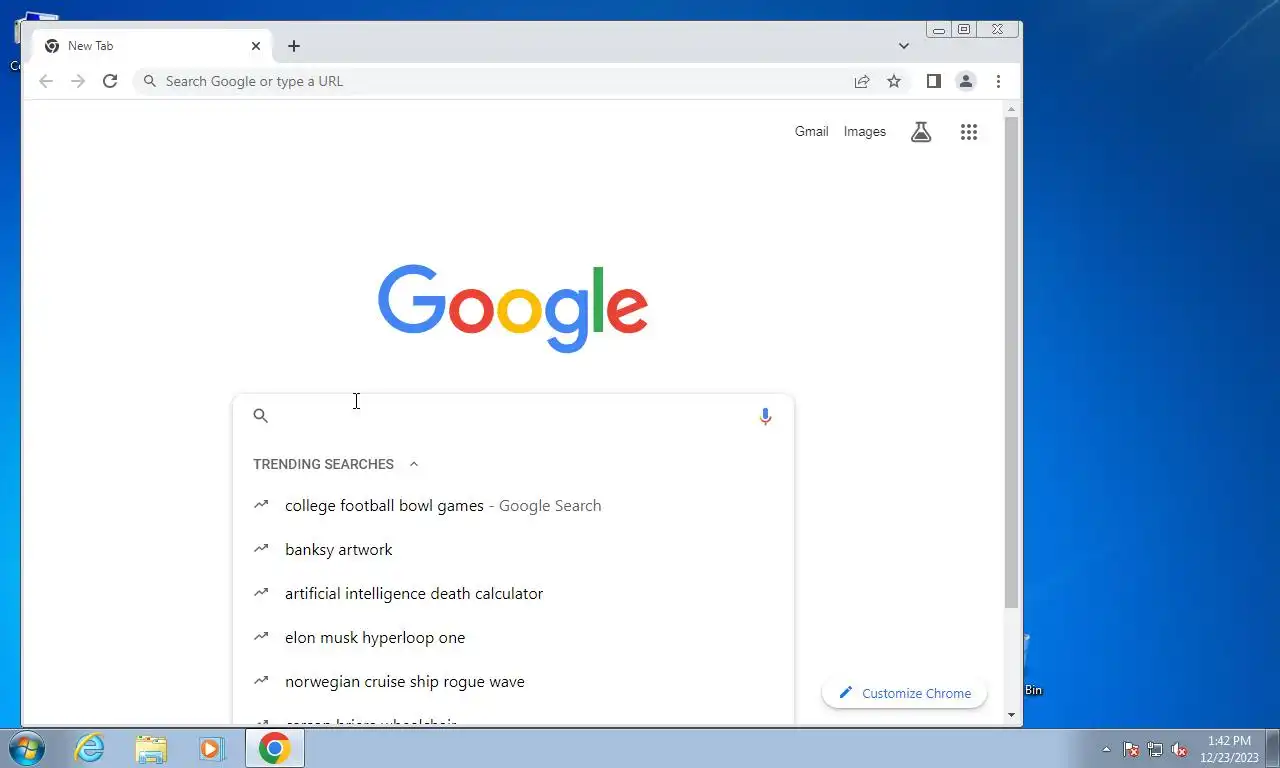Open Chrome three-dot menu
This screenshot has height=768, width=1280.
[x=998, y=81]
